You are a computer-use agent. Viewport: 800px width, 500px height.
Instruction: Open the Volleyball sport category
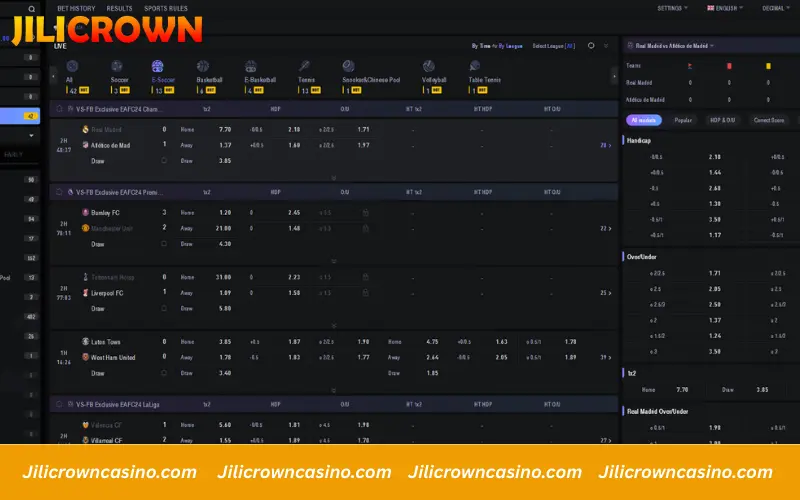pos(431,68)
